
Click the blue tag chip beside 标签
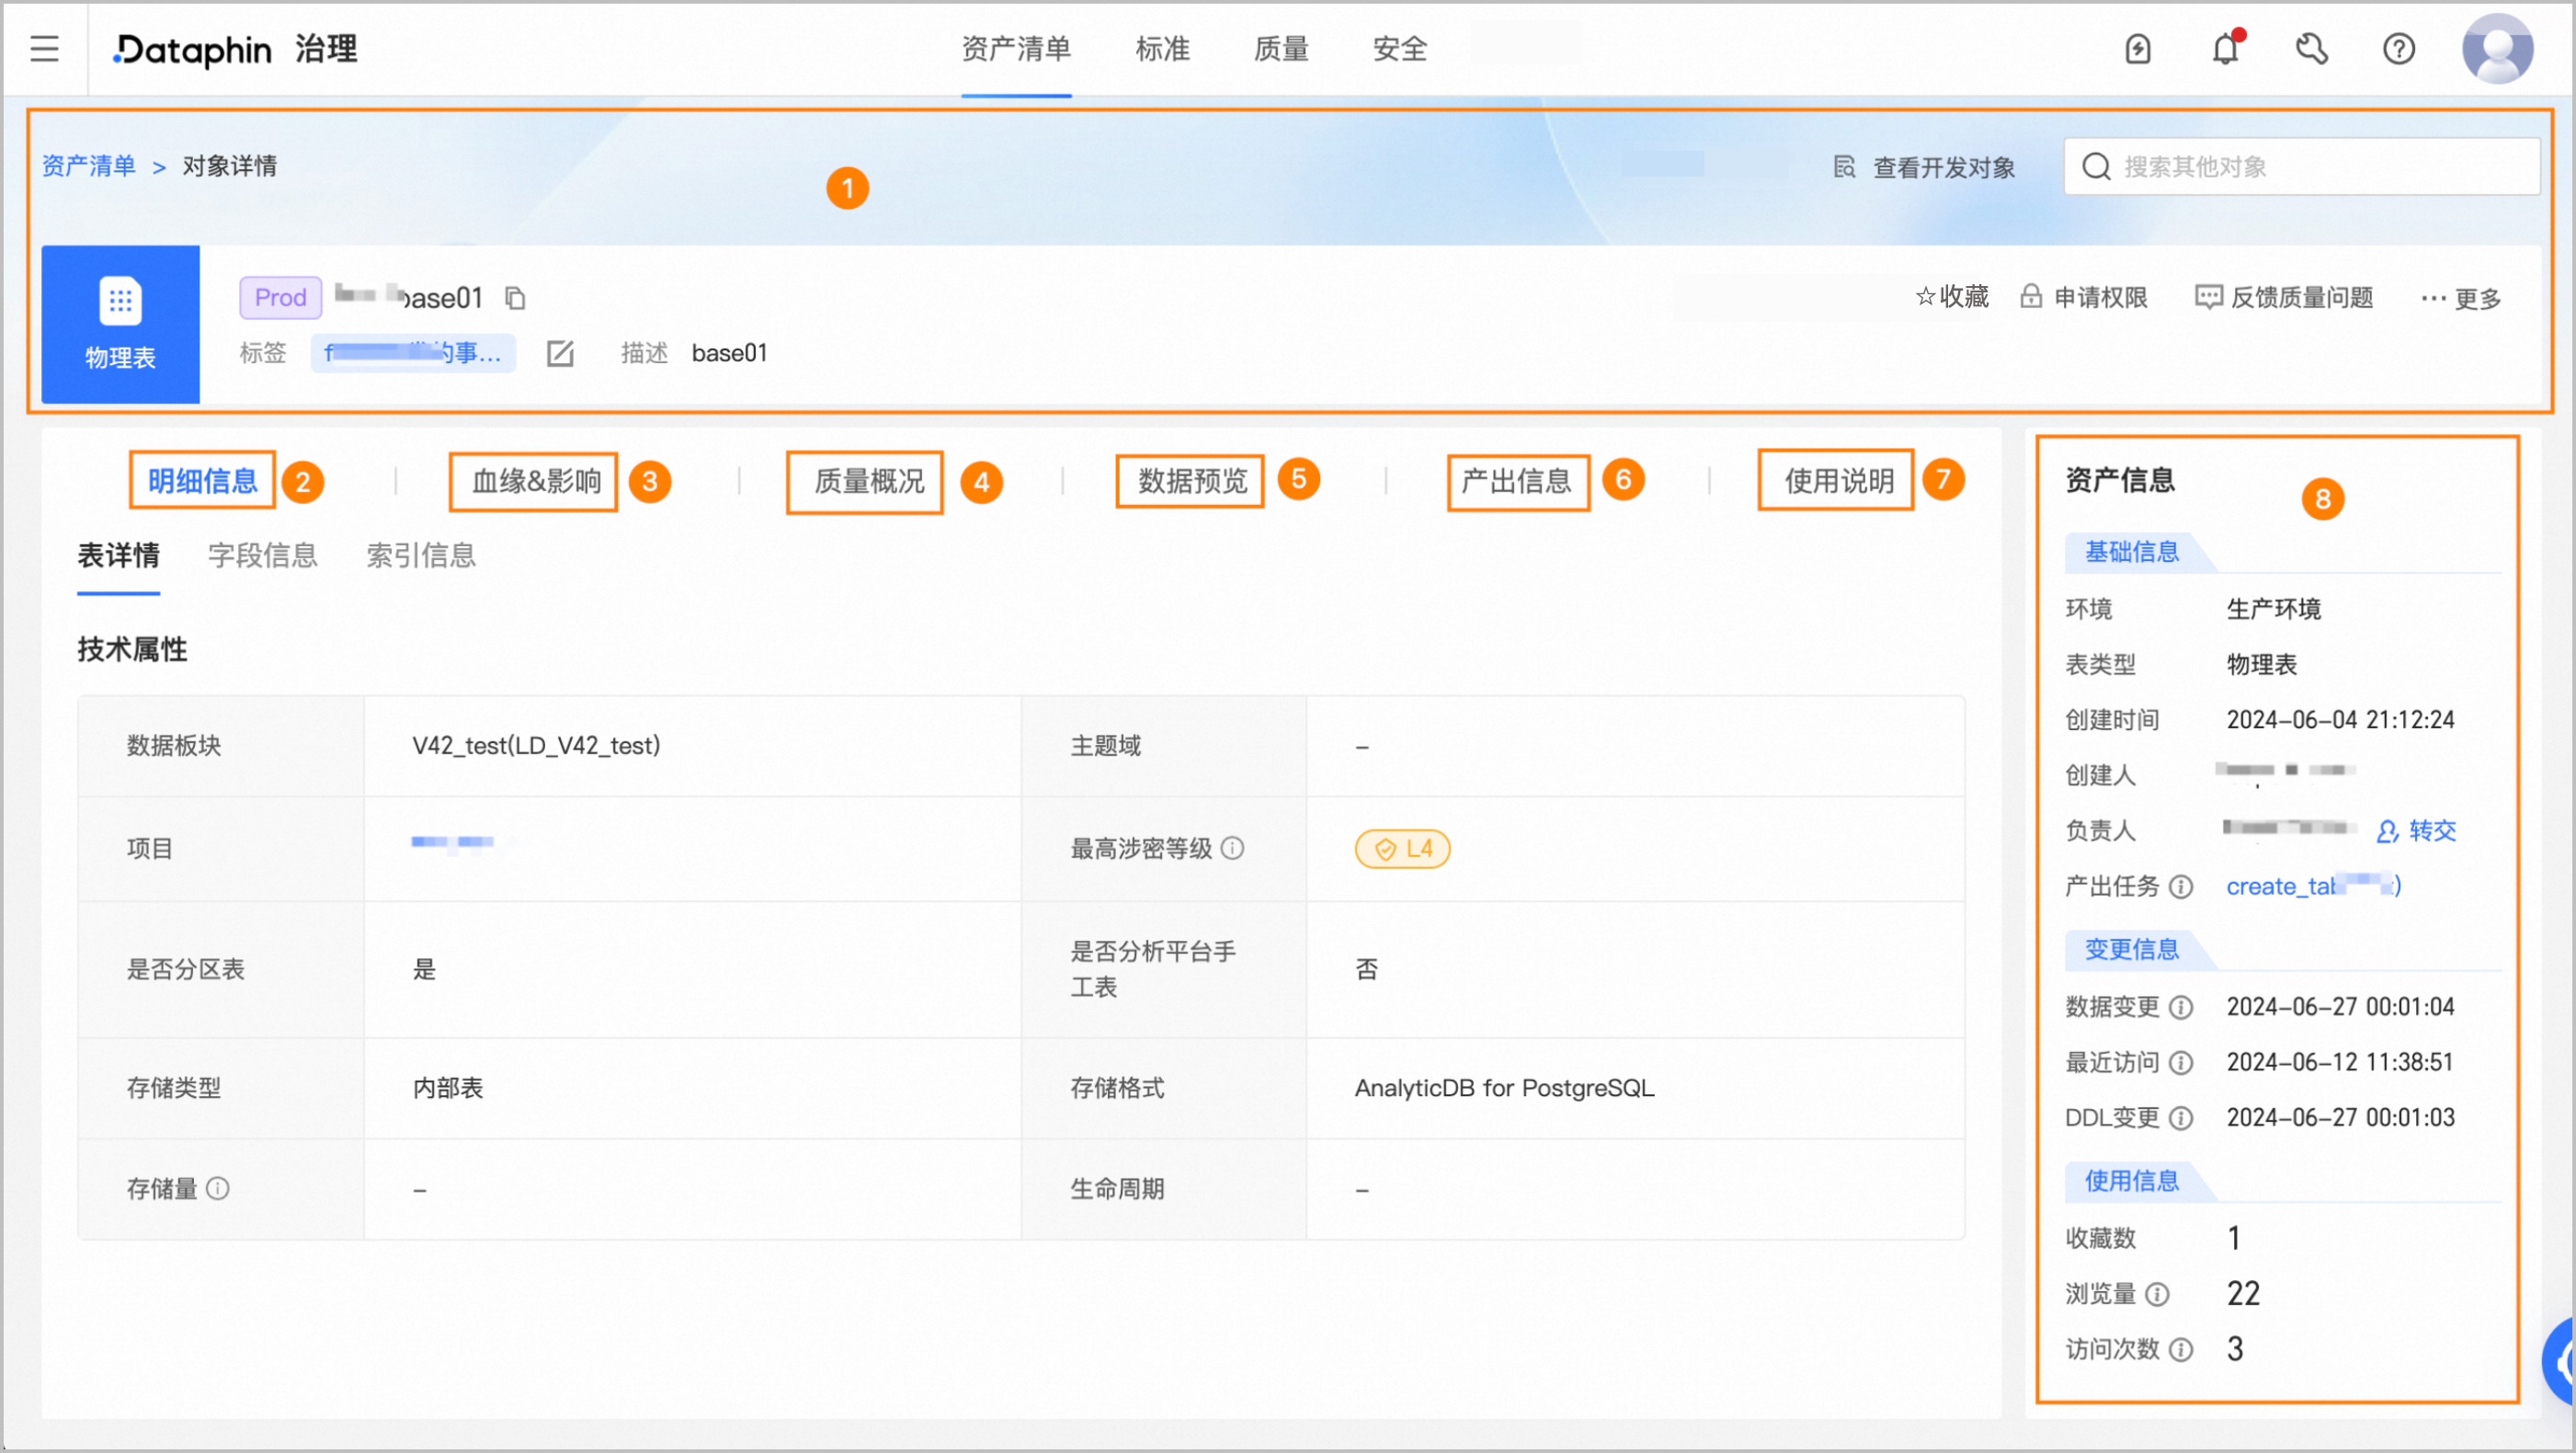413,353
